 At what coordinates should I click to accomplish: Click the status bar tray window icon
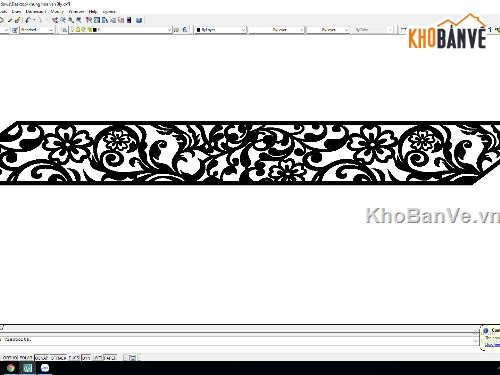pyautogui.click(x=133, y=358)
